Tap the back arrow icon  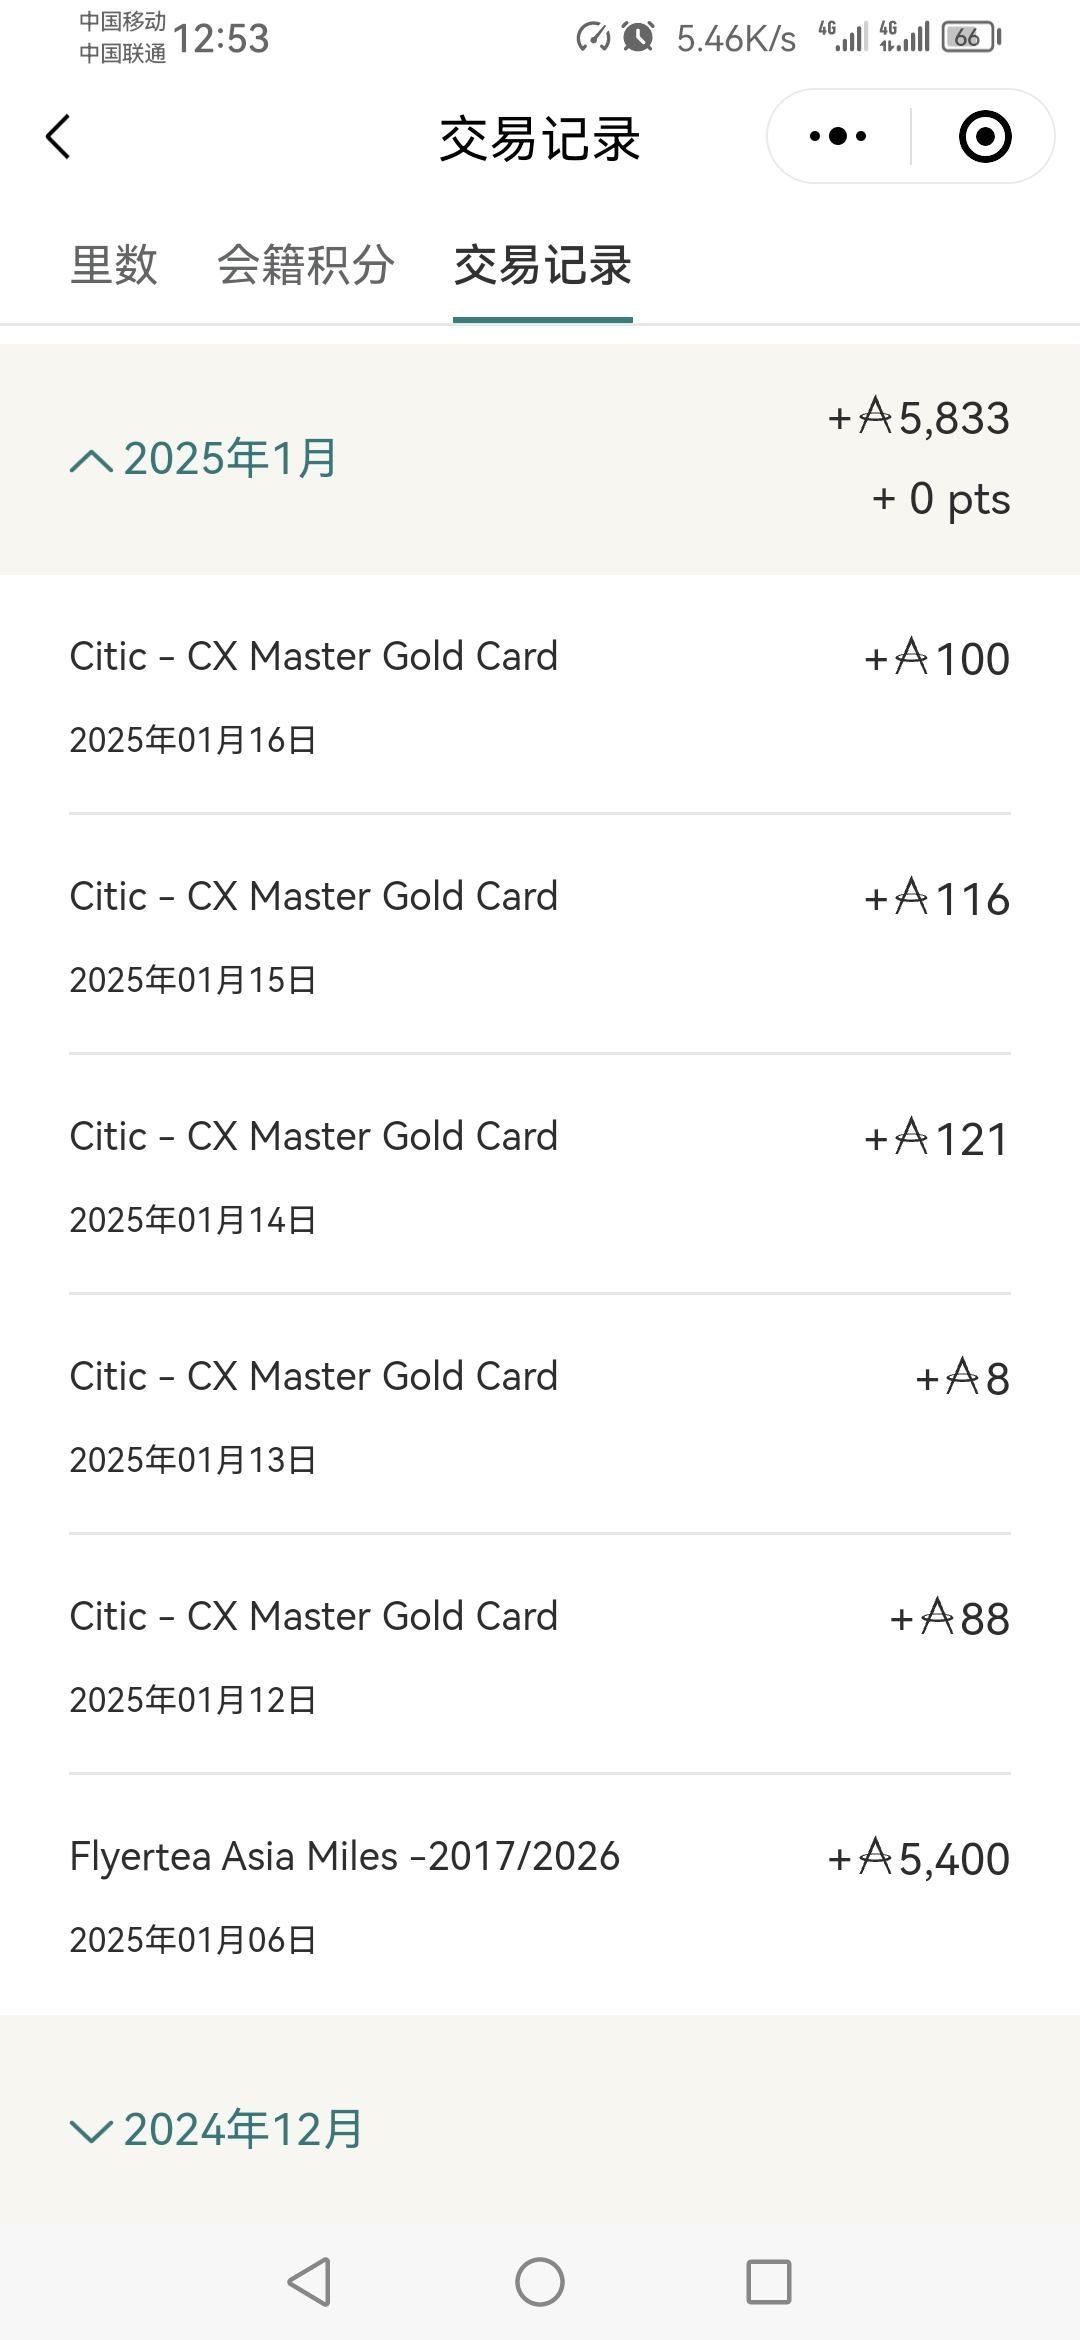click(58, 136)
